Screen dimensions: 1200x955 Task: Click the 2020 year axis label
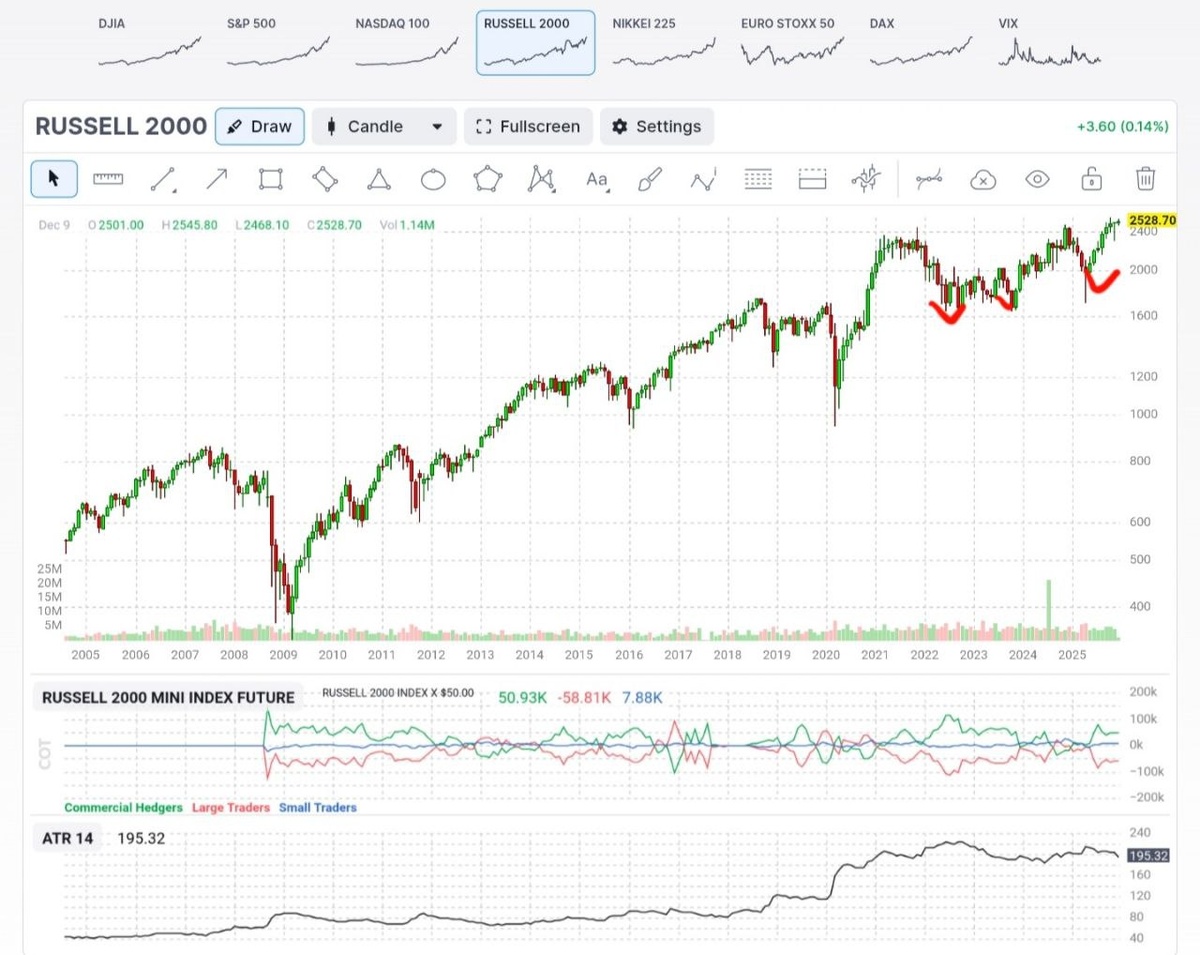[826, 655]
